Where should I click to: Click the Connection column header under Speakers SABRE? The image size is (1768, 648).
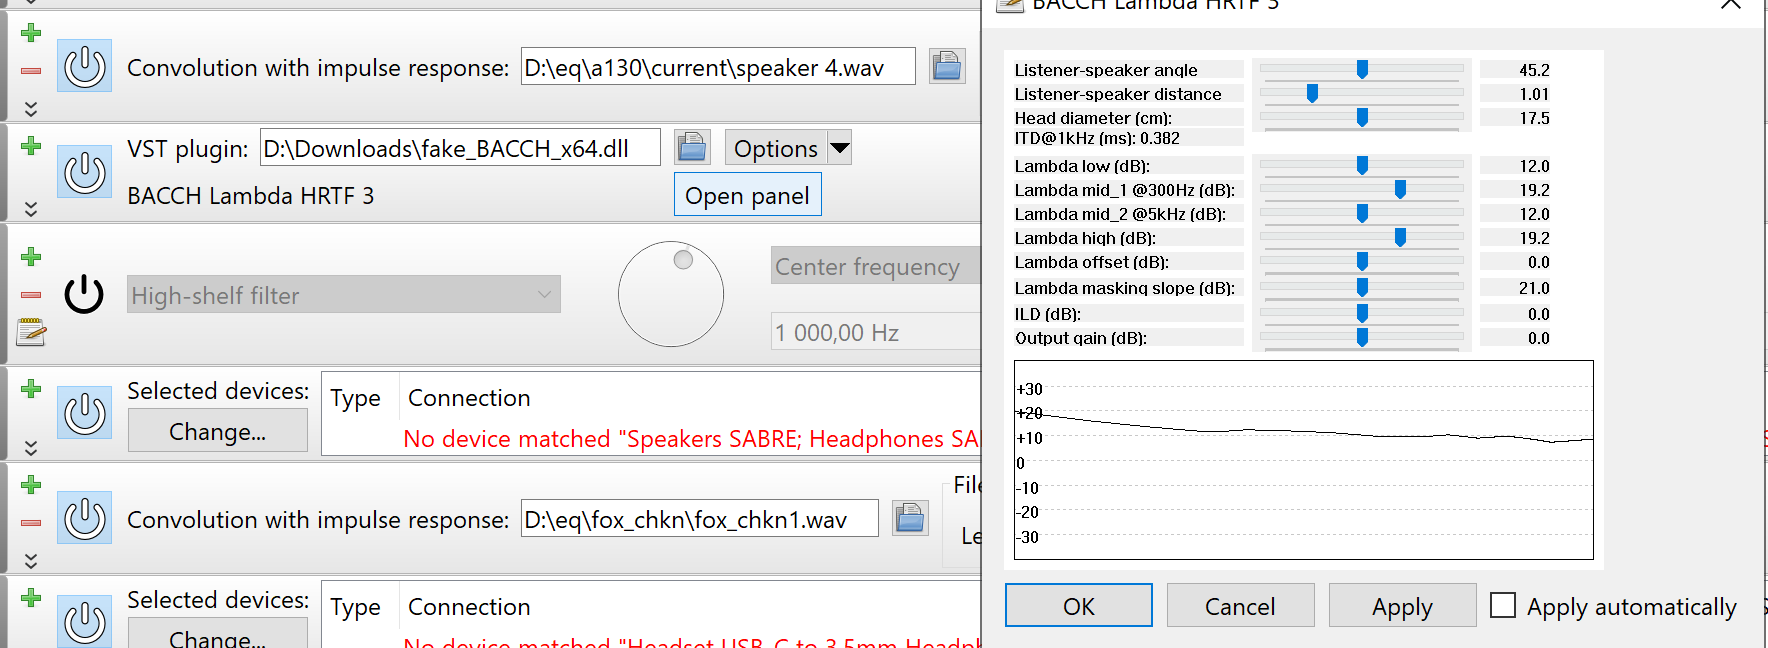(x=469, y=398)
